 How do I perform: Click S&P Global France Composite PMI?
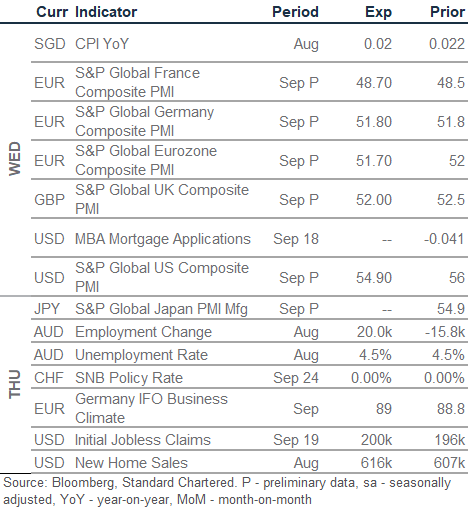tap(137, 82)
